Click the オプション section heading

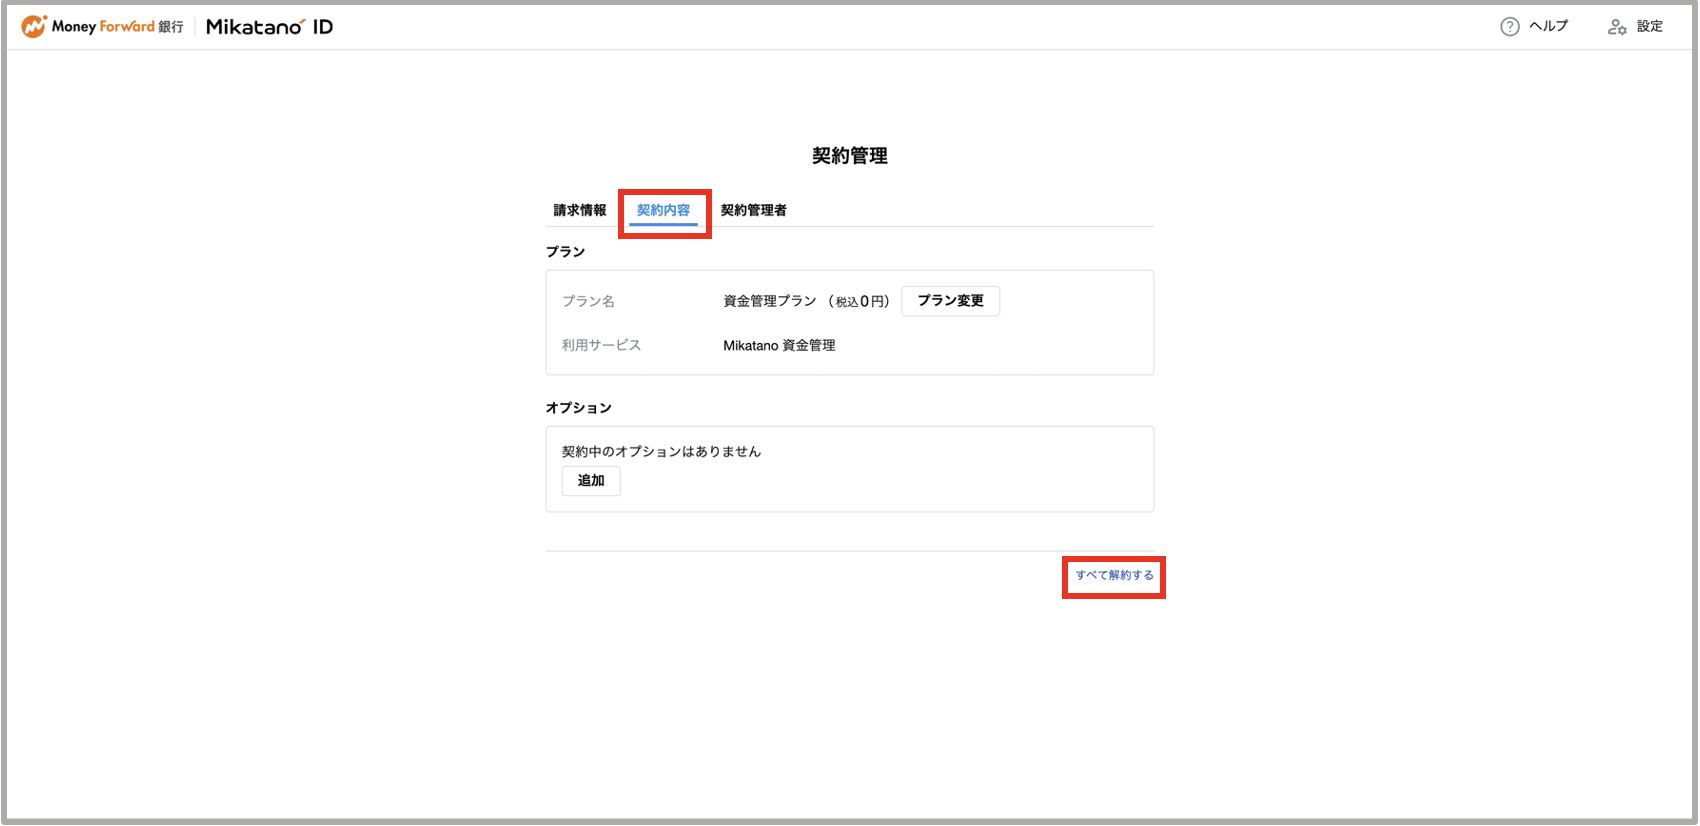[578, 408]
